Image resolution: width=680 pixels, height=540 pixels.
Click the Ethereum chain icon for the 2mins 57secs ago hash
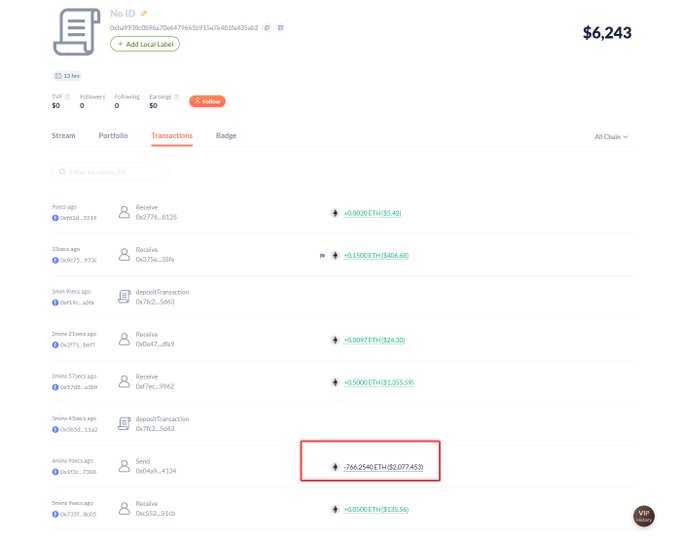[x=55, y=387]
